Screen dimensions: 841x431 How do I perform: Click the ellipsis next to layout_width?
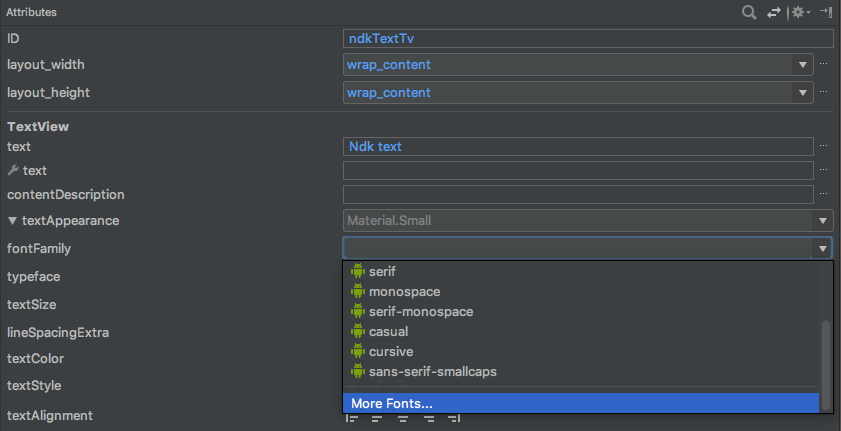[825, 65]
